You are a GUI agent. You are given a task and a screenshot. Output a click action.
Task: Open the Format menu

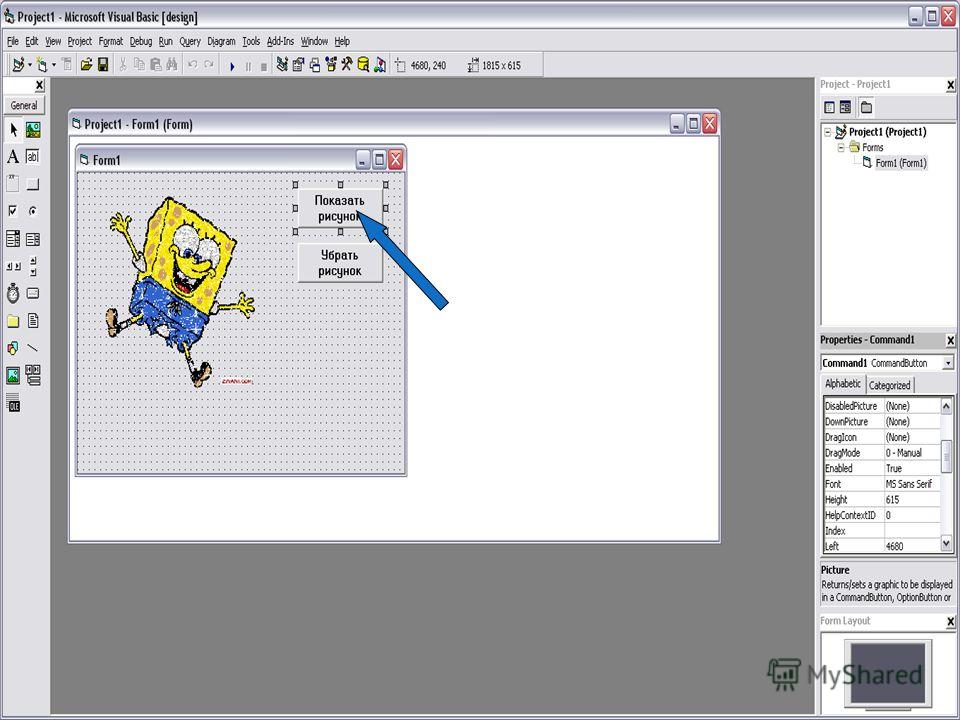pos(111,41)
